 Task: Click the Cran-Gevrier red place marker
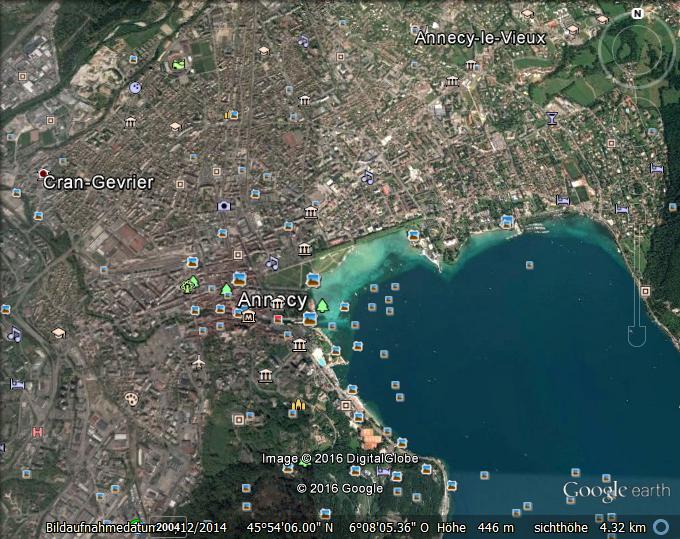tap(42, 174)
